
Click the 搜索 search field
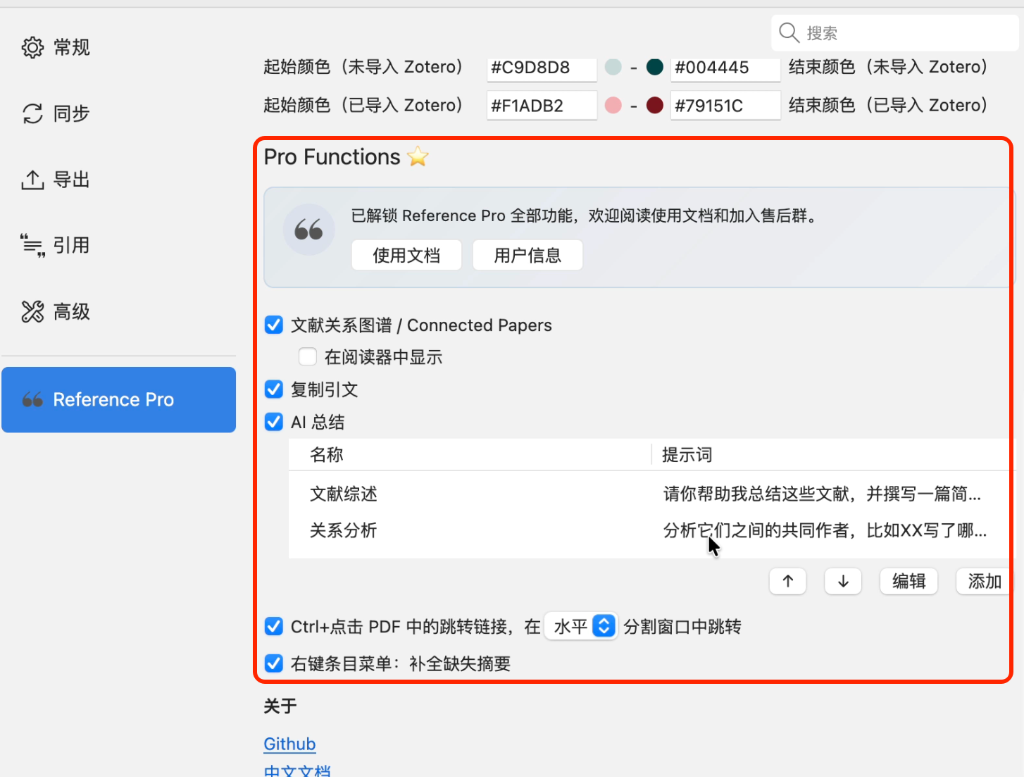895,33
